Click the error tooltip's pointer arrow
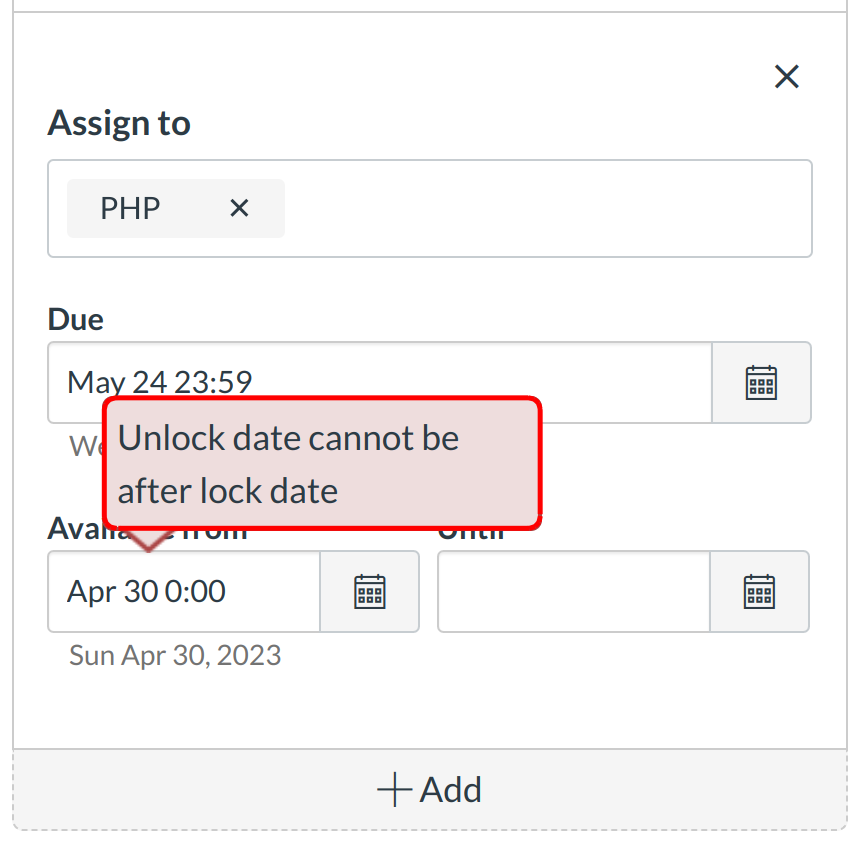 pyautogui.click(x=149, y=541)
